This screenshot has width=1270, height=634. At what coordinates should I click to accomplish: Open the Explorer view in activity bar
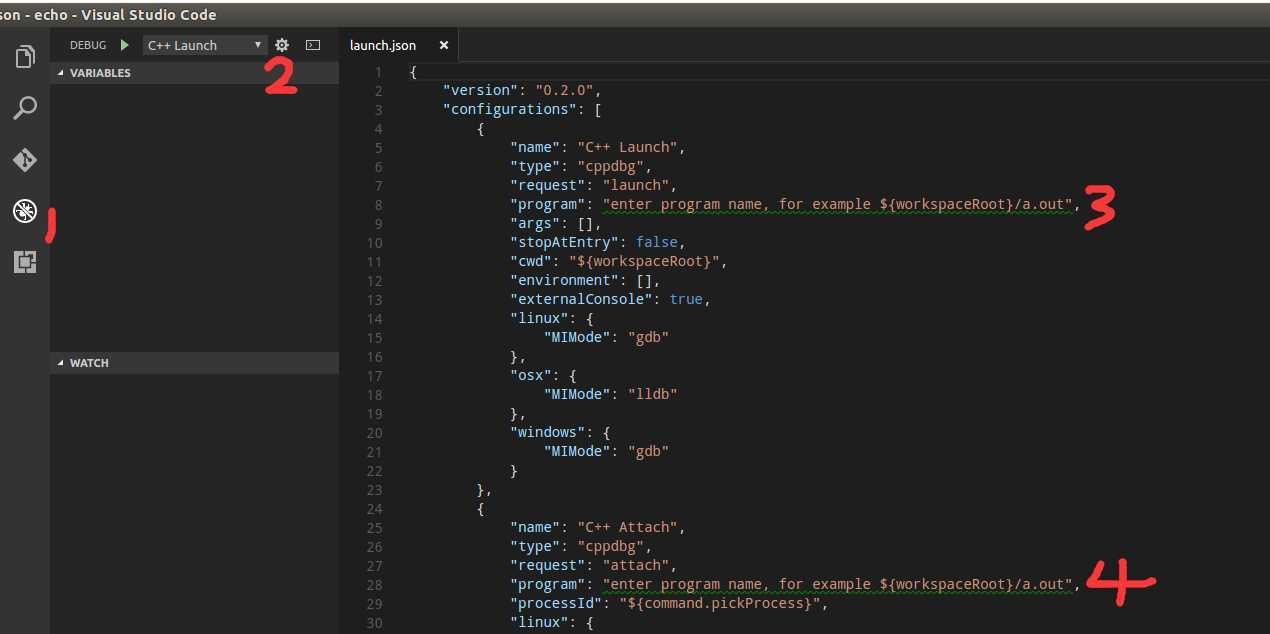point(25,56)
